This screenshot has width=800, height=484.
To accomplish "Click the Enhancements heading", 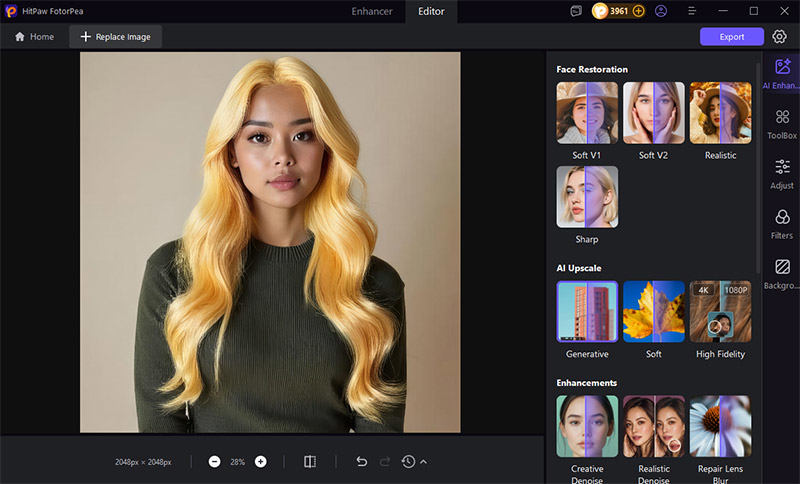I will 587,383.
